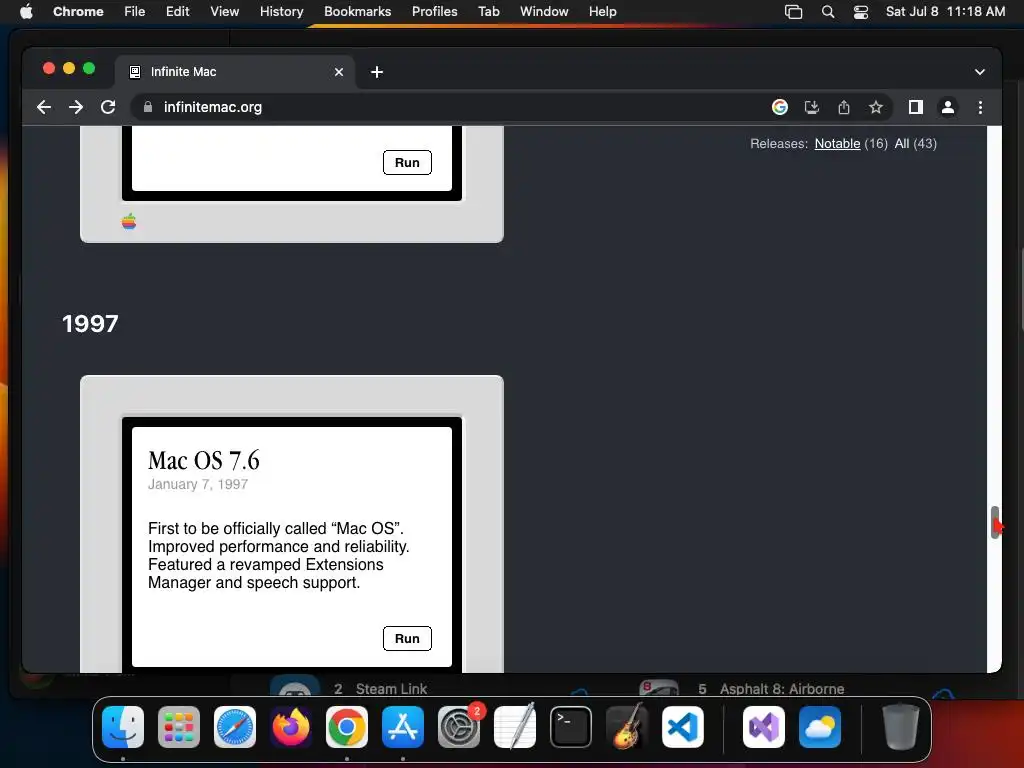Screen dimensions: 1024x768
Task: Reload the infinitemac.org page
Action: [x=108, y=107]
